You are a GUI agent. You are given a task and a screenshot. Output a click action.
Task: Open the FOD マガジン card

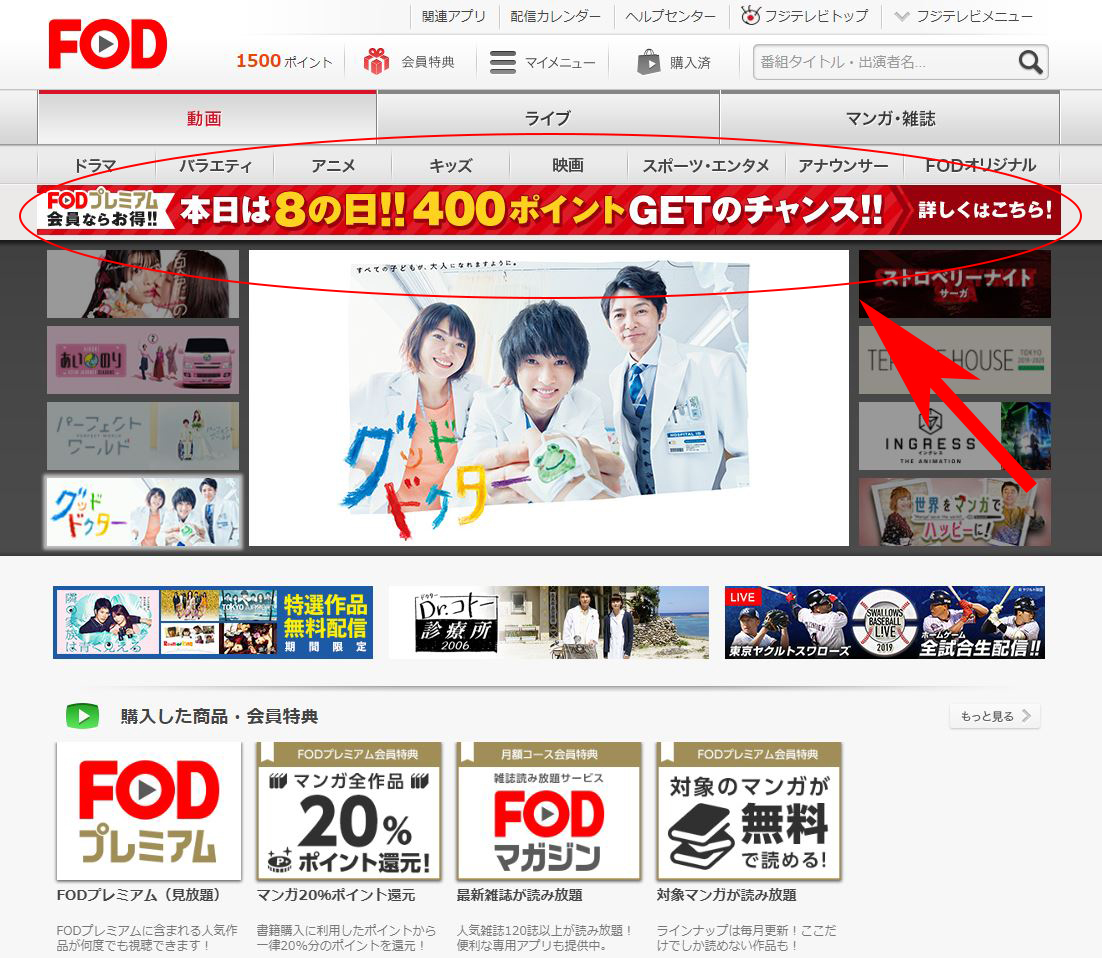pos(549,811)
